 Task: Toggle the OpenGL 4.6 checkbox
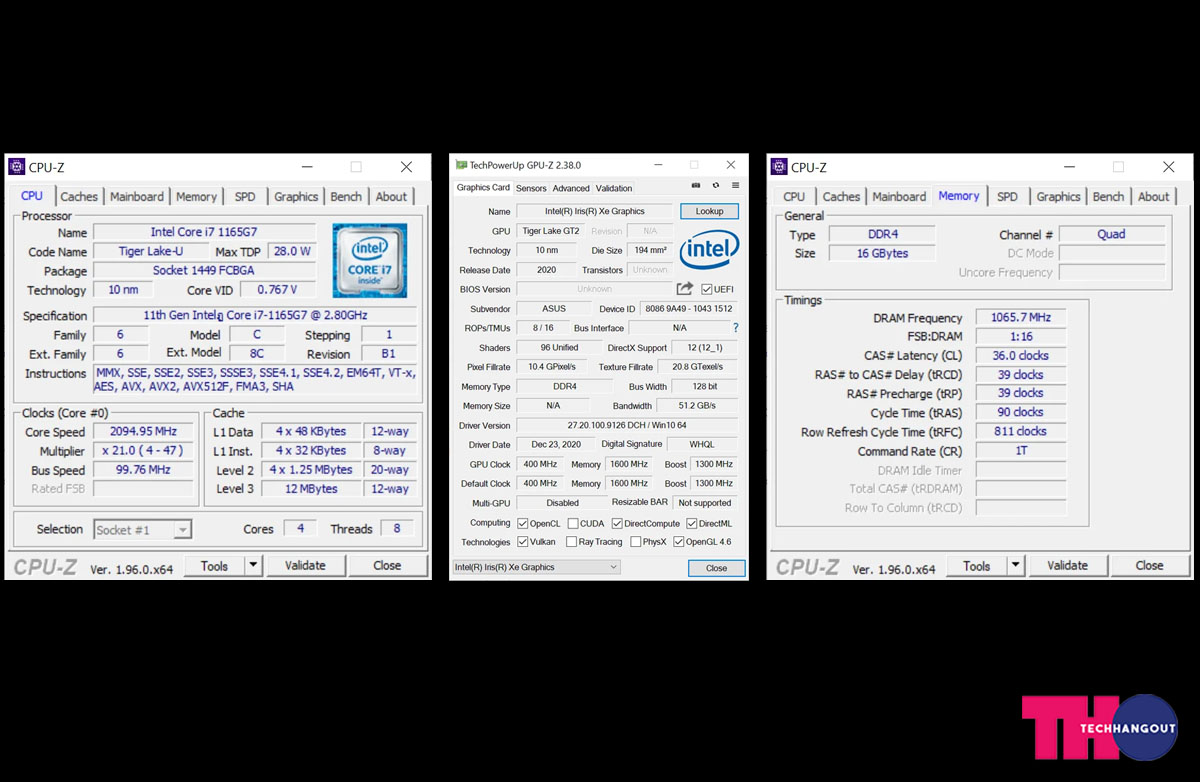coord(679,542)
